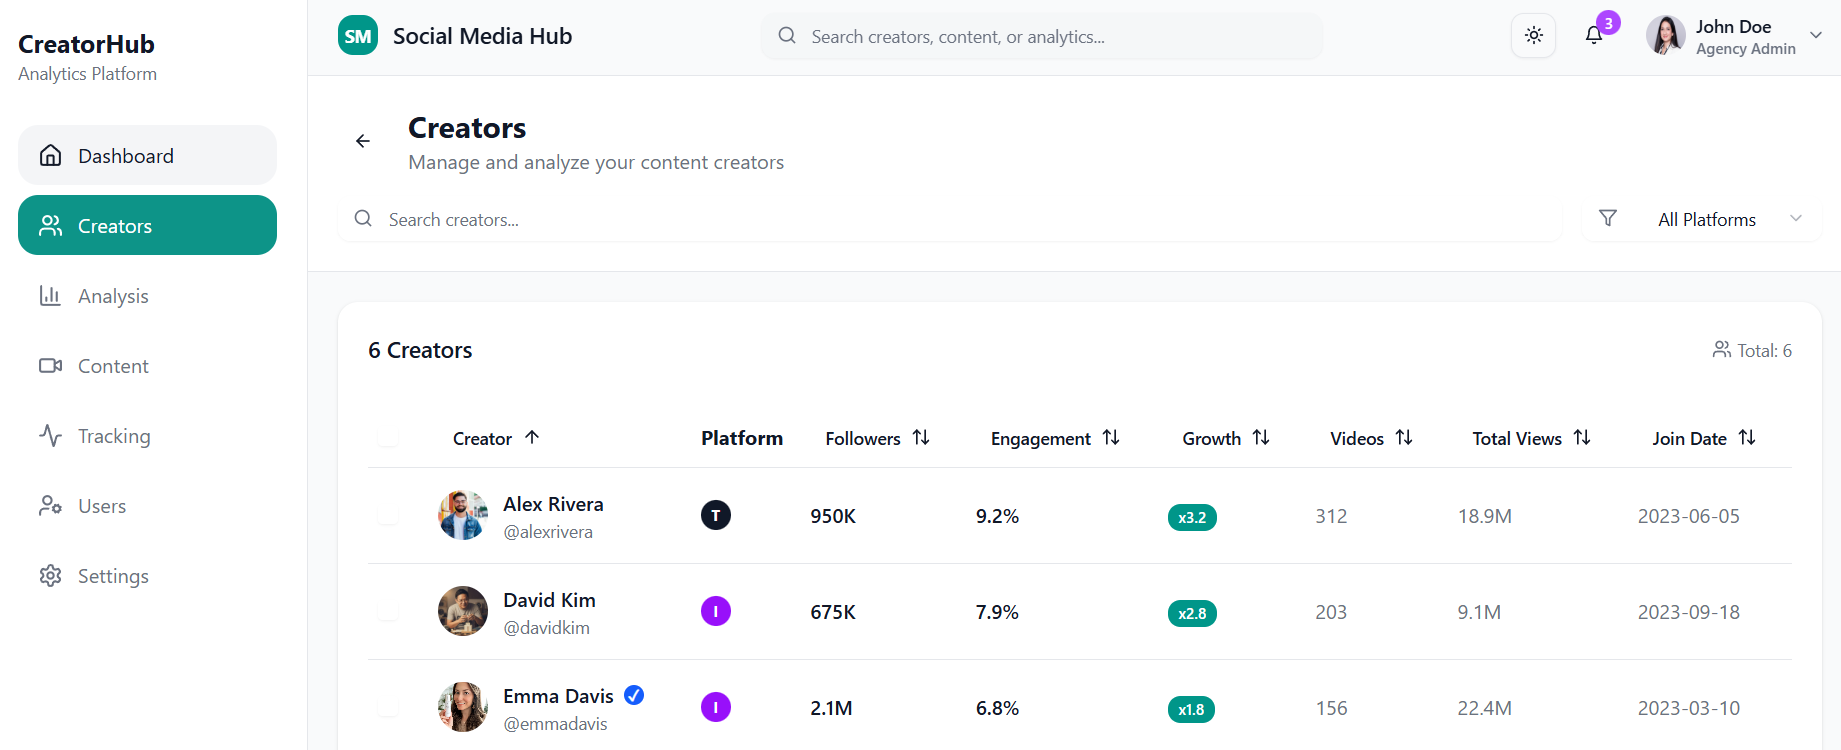Open Dashboard in the sidebar
This screenshot has width=1841, height=750.
pyautogui.click(x=147, y=155)
